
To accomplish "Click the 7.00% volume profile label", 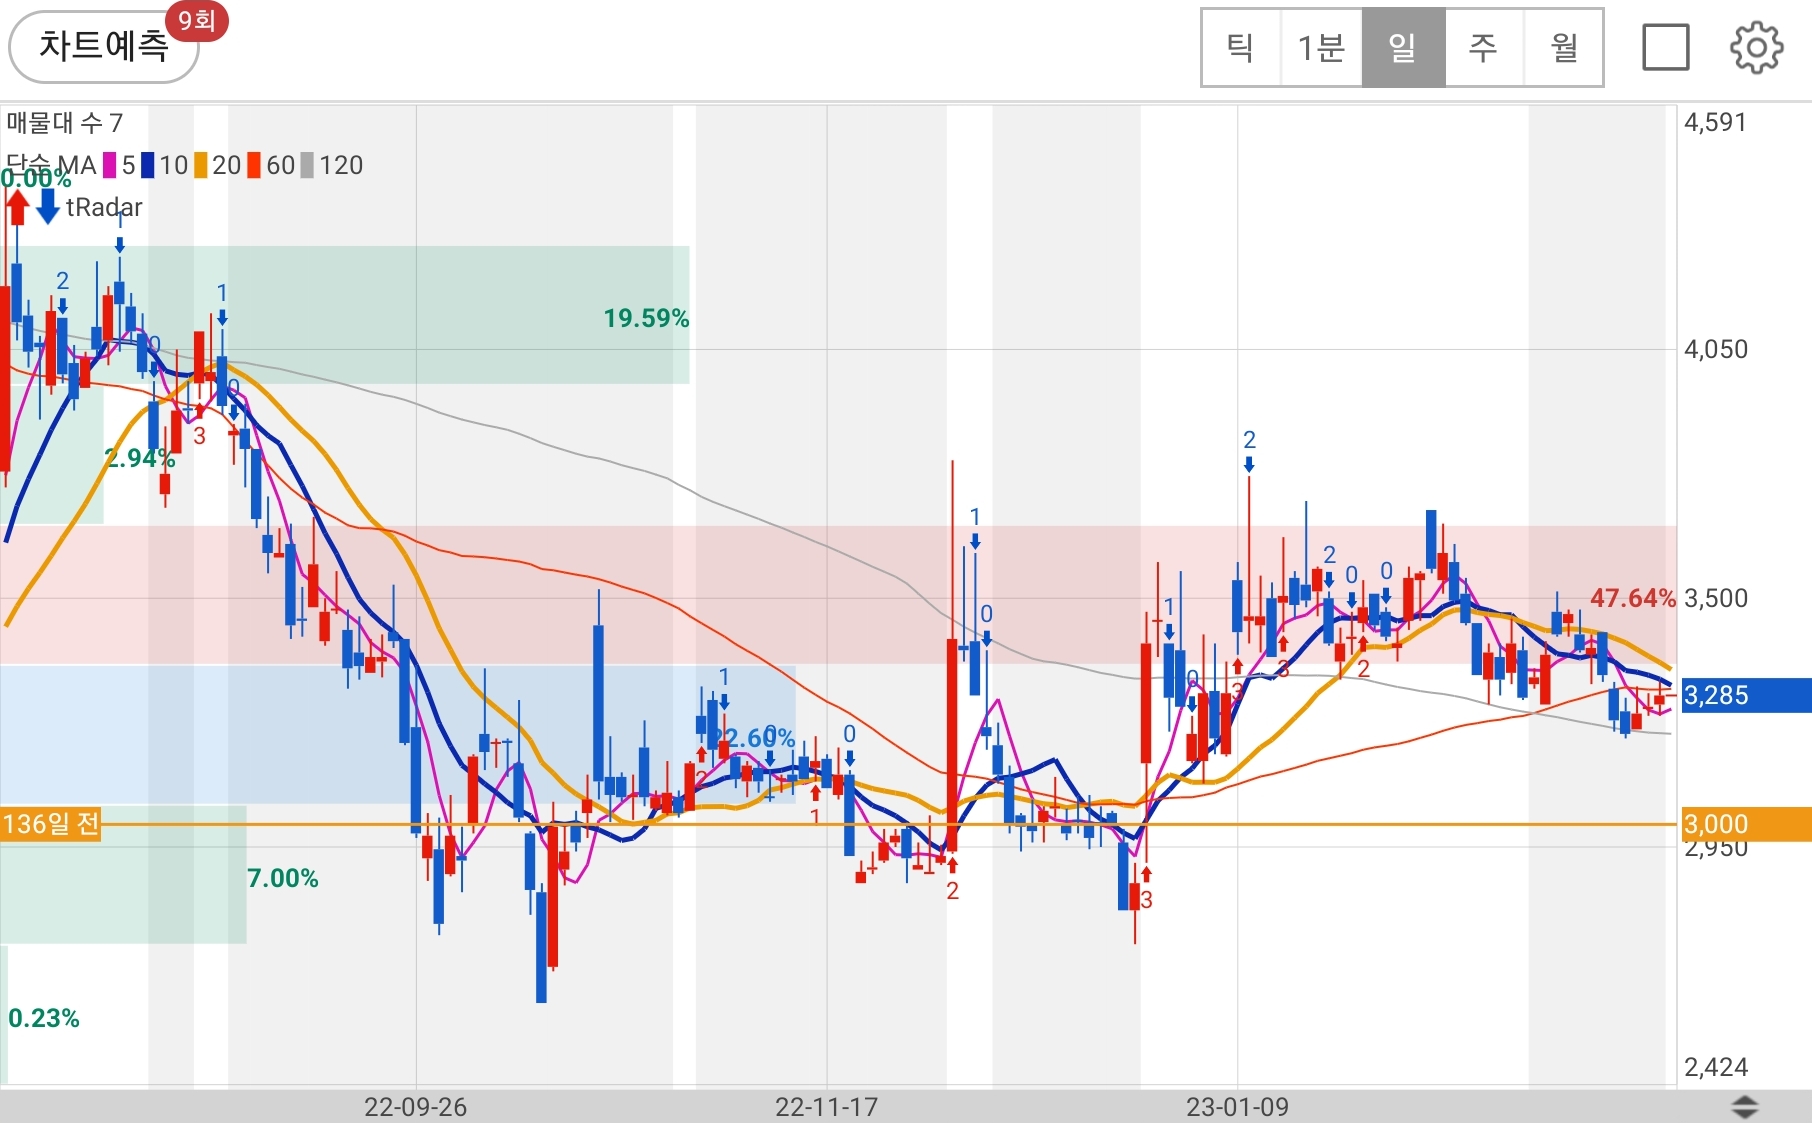I will (x=282, y=878).
